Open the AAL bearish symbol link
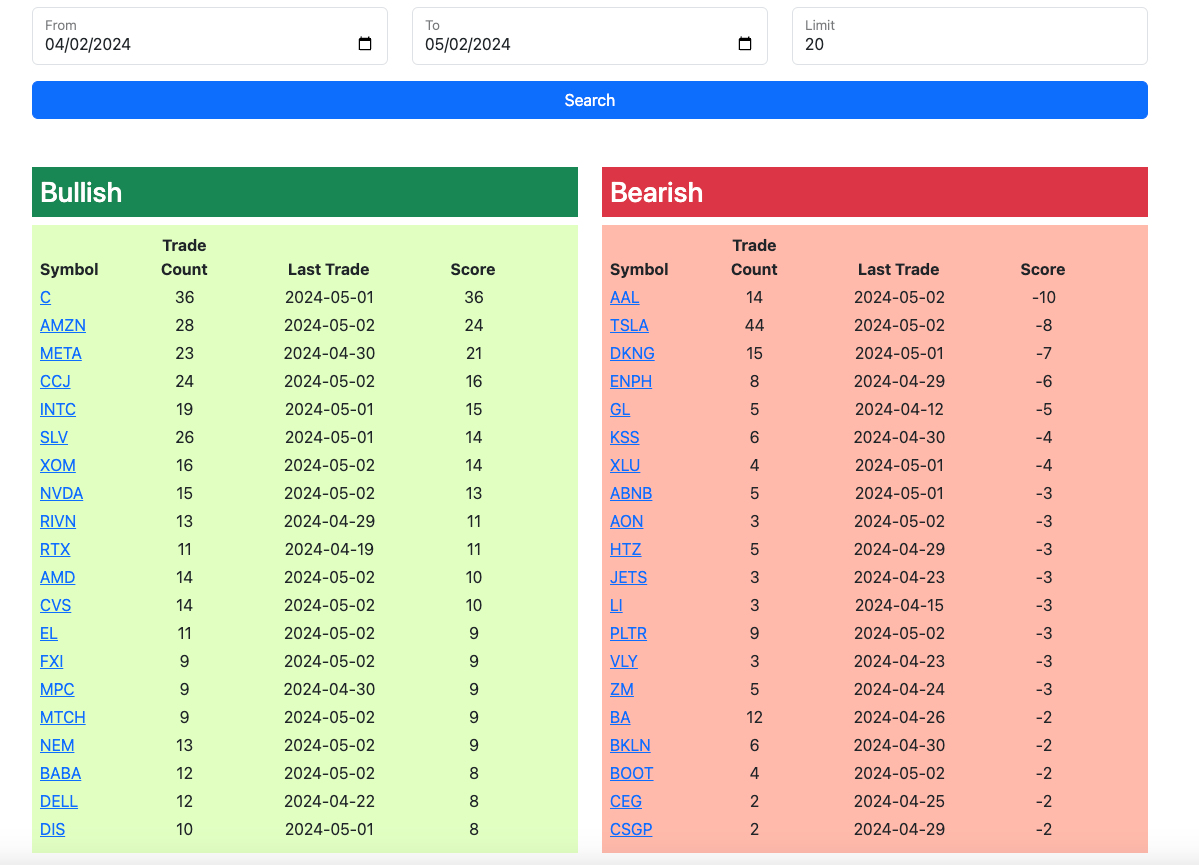1199x865 pixels. click(625, 298)
